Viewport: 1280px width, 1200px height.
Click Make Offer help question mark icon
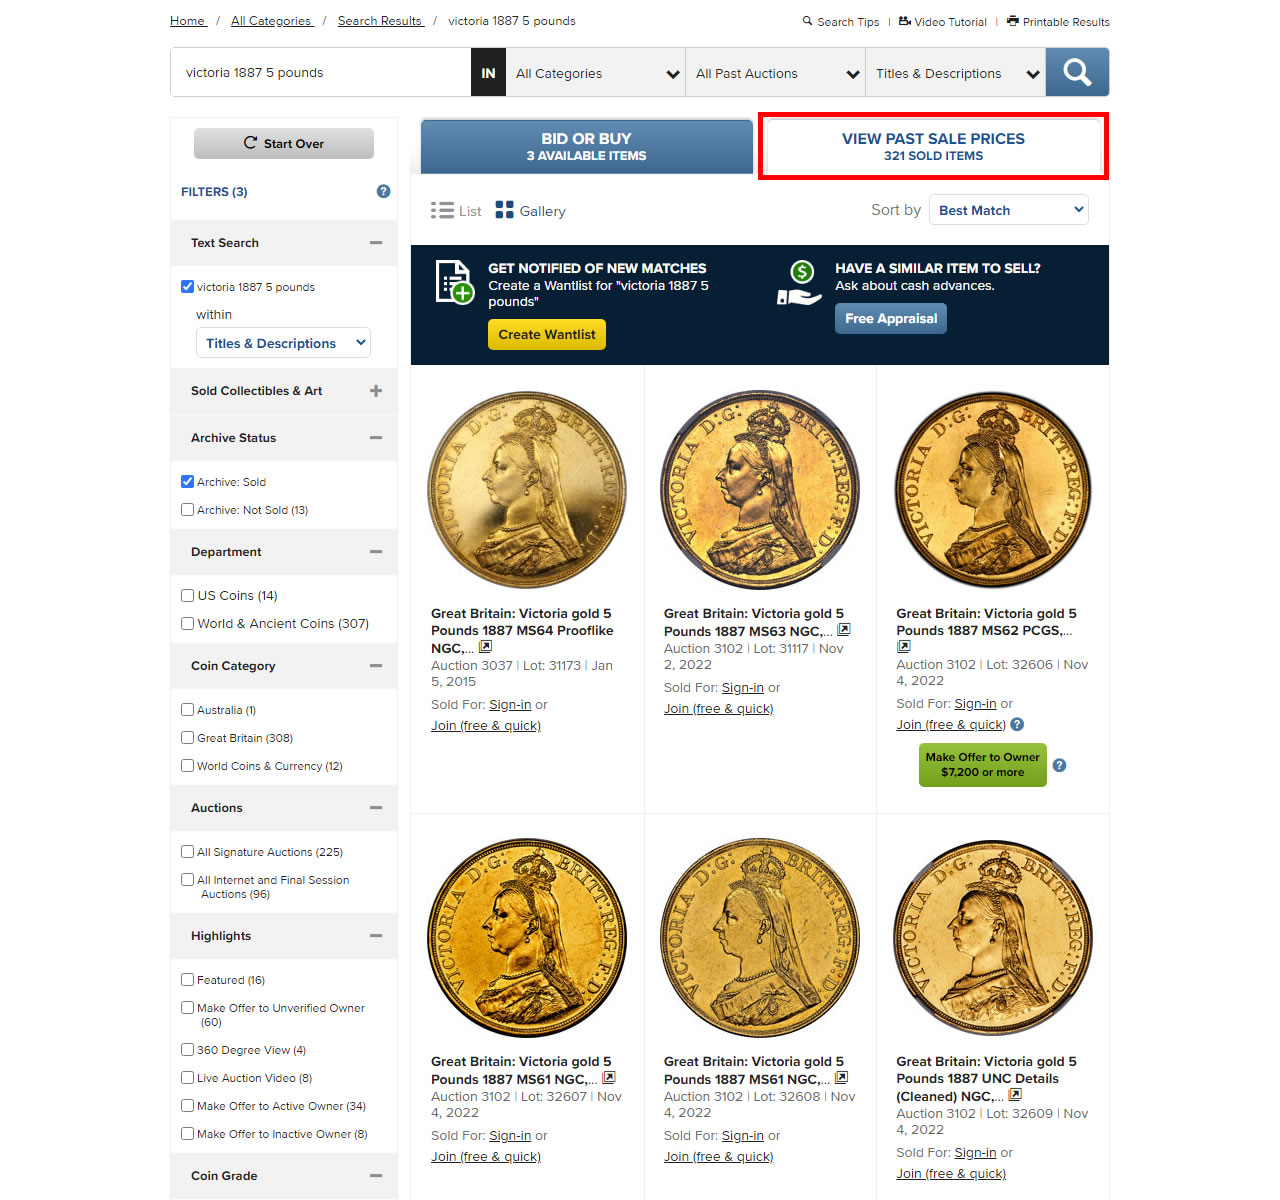point(1060,765)
